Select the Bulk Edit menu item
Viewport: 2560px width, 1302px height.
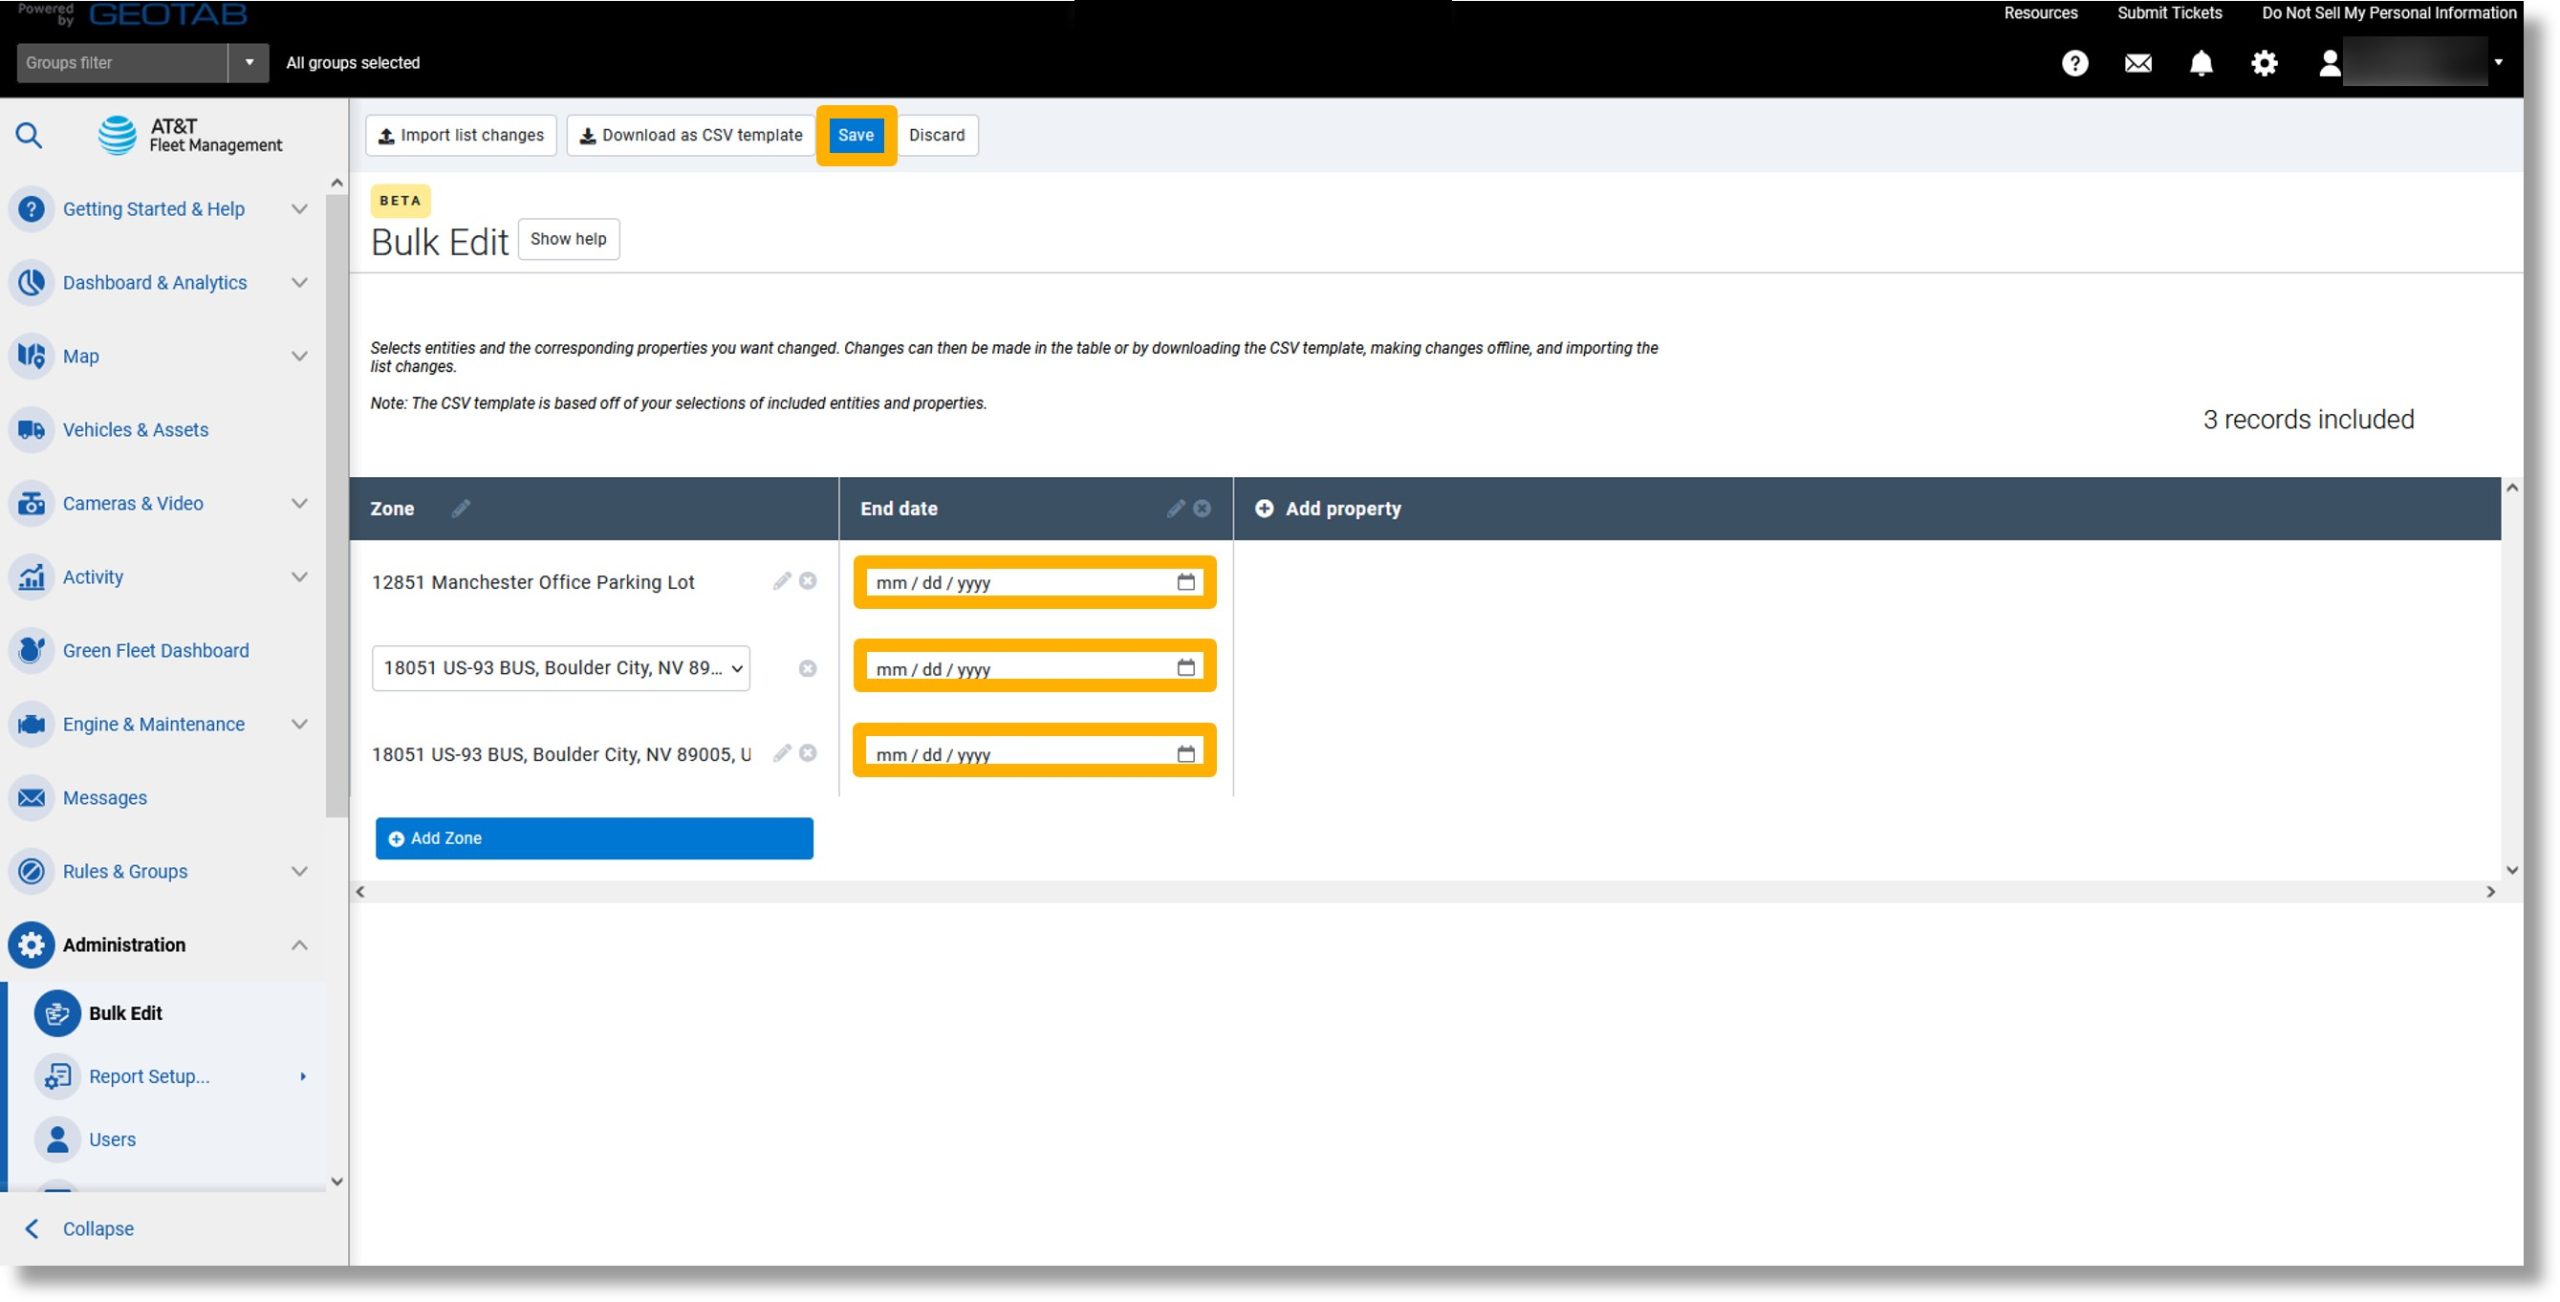tap(125, 1011)
